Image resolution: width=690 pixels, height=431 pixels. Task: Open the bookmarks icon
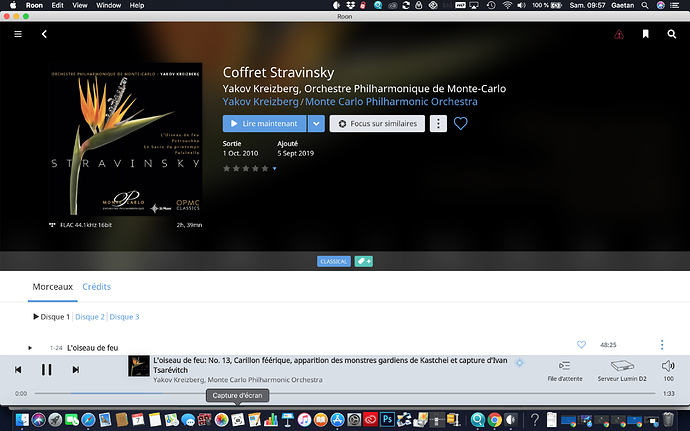pyautogui.click(x=645, y=34)
